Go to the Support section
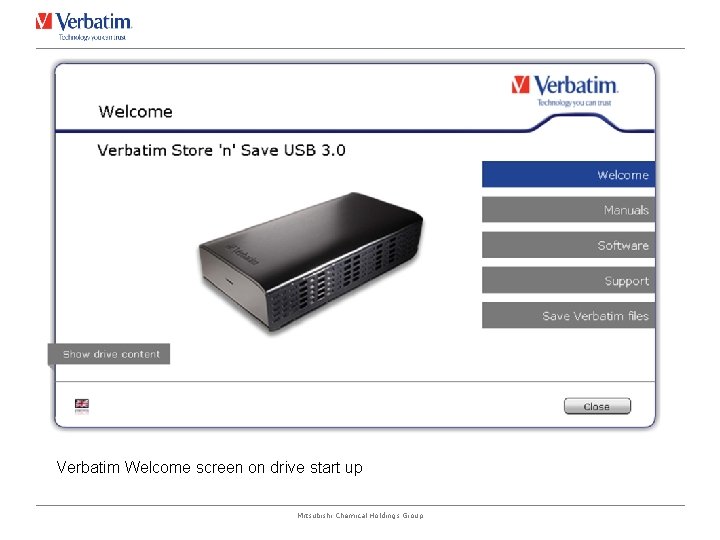Image resolution: width=720 pixels, height=540 pixels. point(568,281)
